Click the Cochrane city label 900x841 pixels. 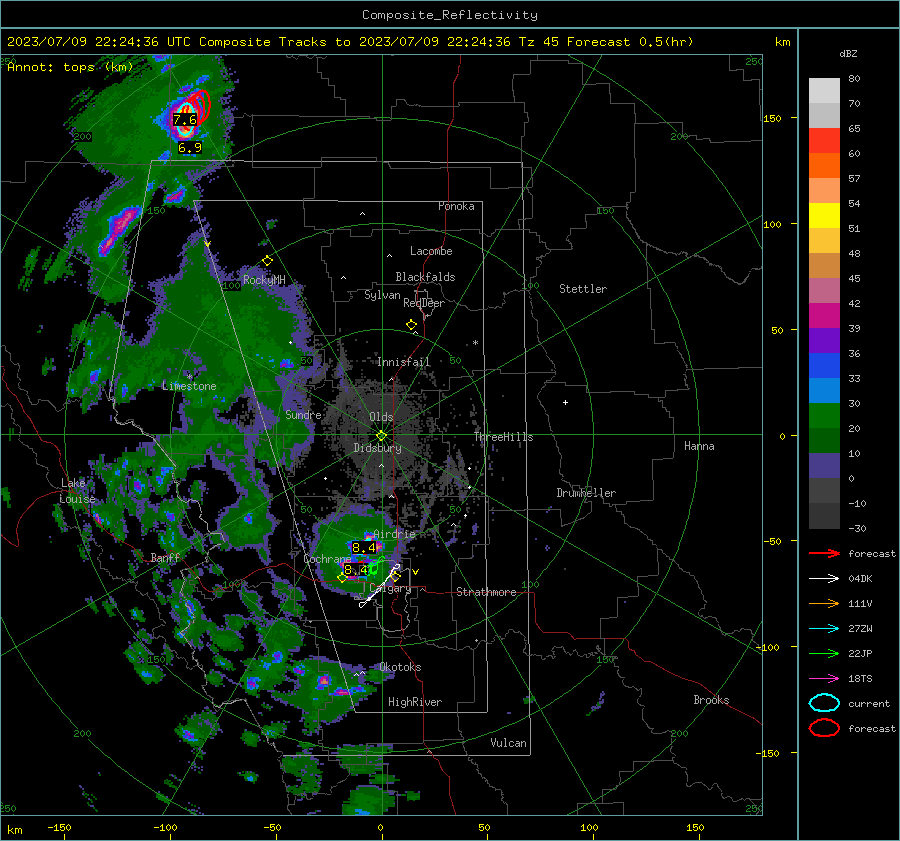point(327,559)
